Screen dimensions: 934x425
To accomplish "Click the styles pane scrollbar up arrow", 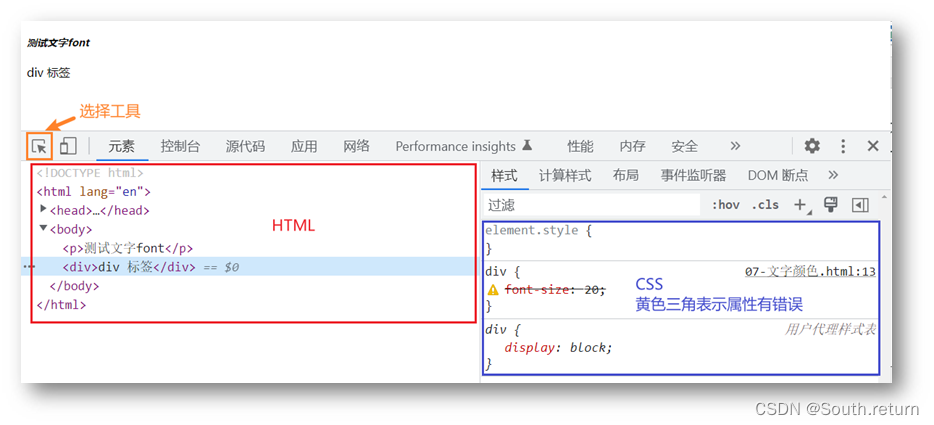I will pos(884,197).
